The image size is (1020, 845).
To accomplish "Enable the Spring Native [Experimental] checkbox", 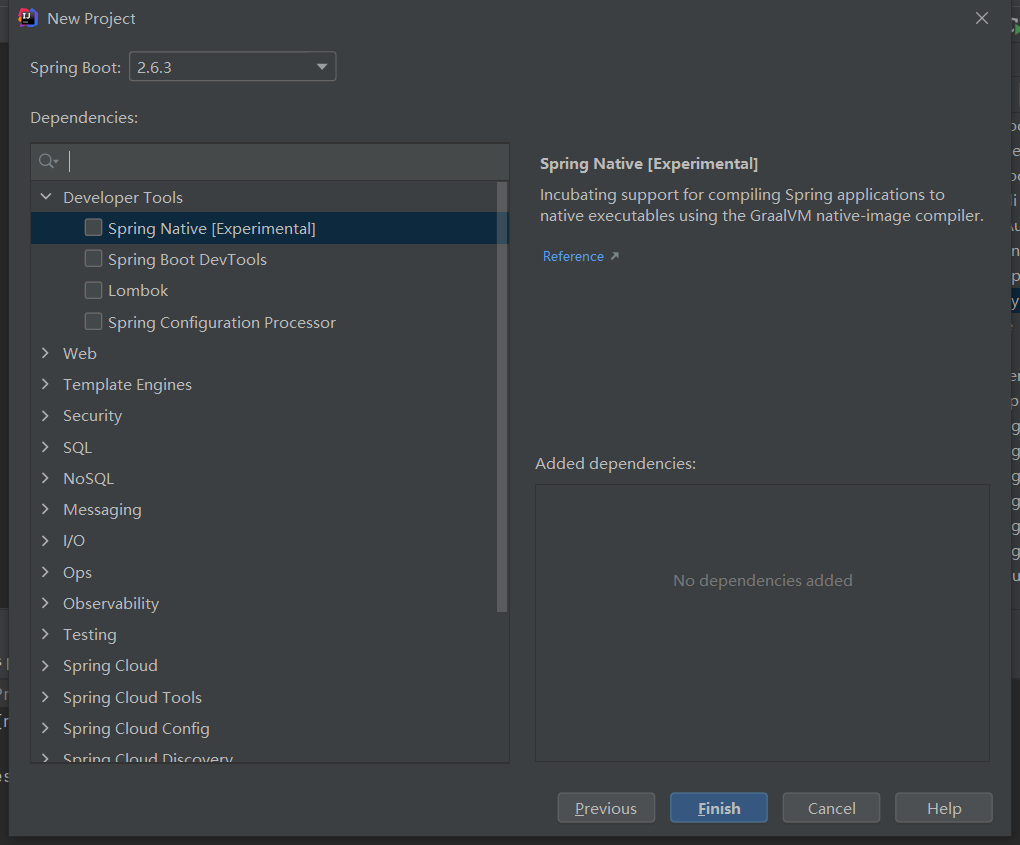I will [94, 228].
